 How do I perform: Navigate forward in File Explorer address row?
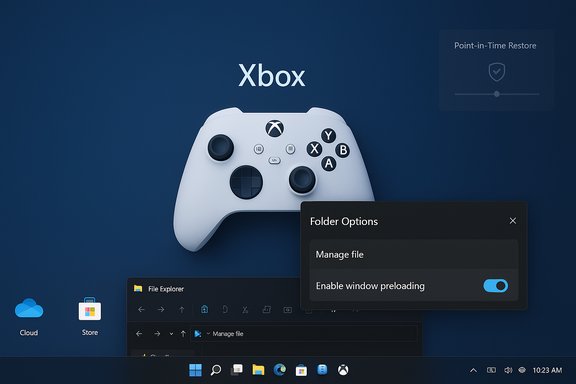point(157,334)
